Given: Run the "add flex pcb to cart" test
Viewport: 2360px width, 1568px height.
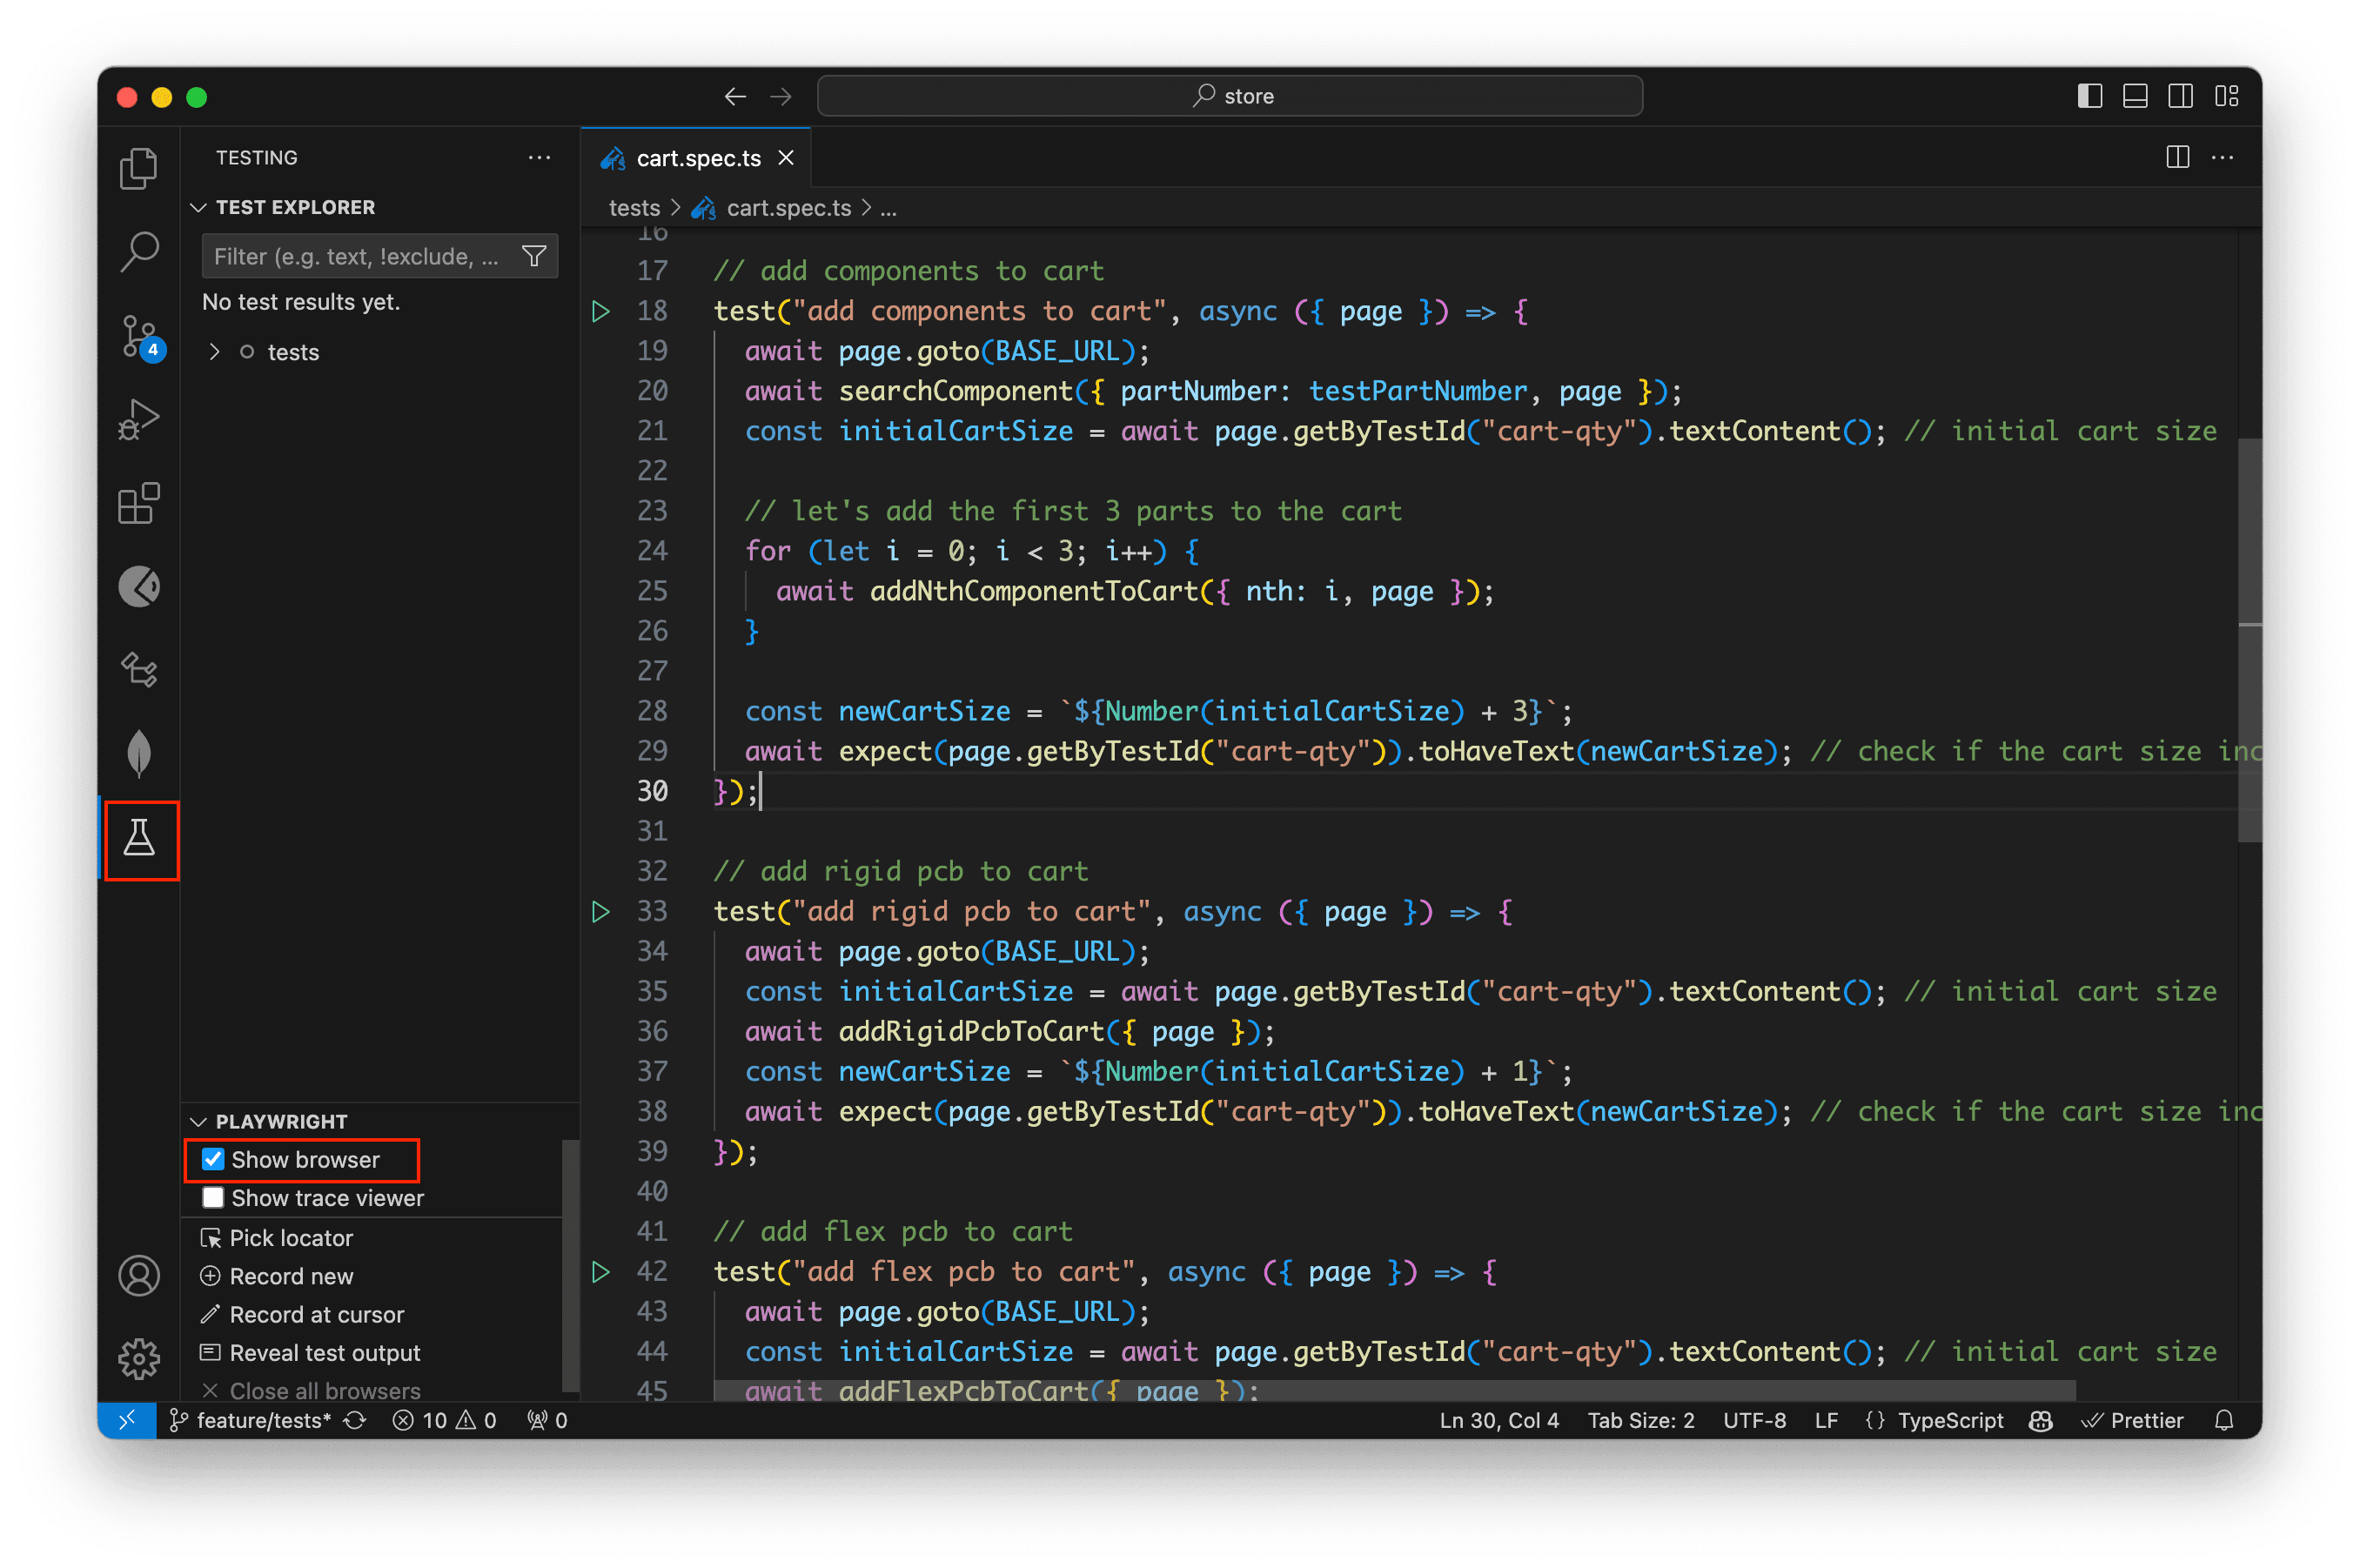Looking at the screenshot, I should tap(600, 1271).
